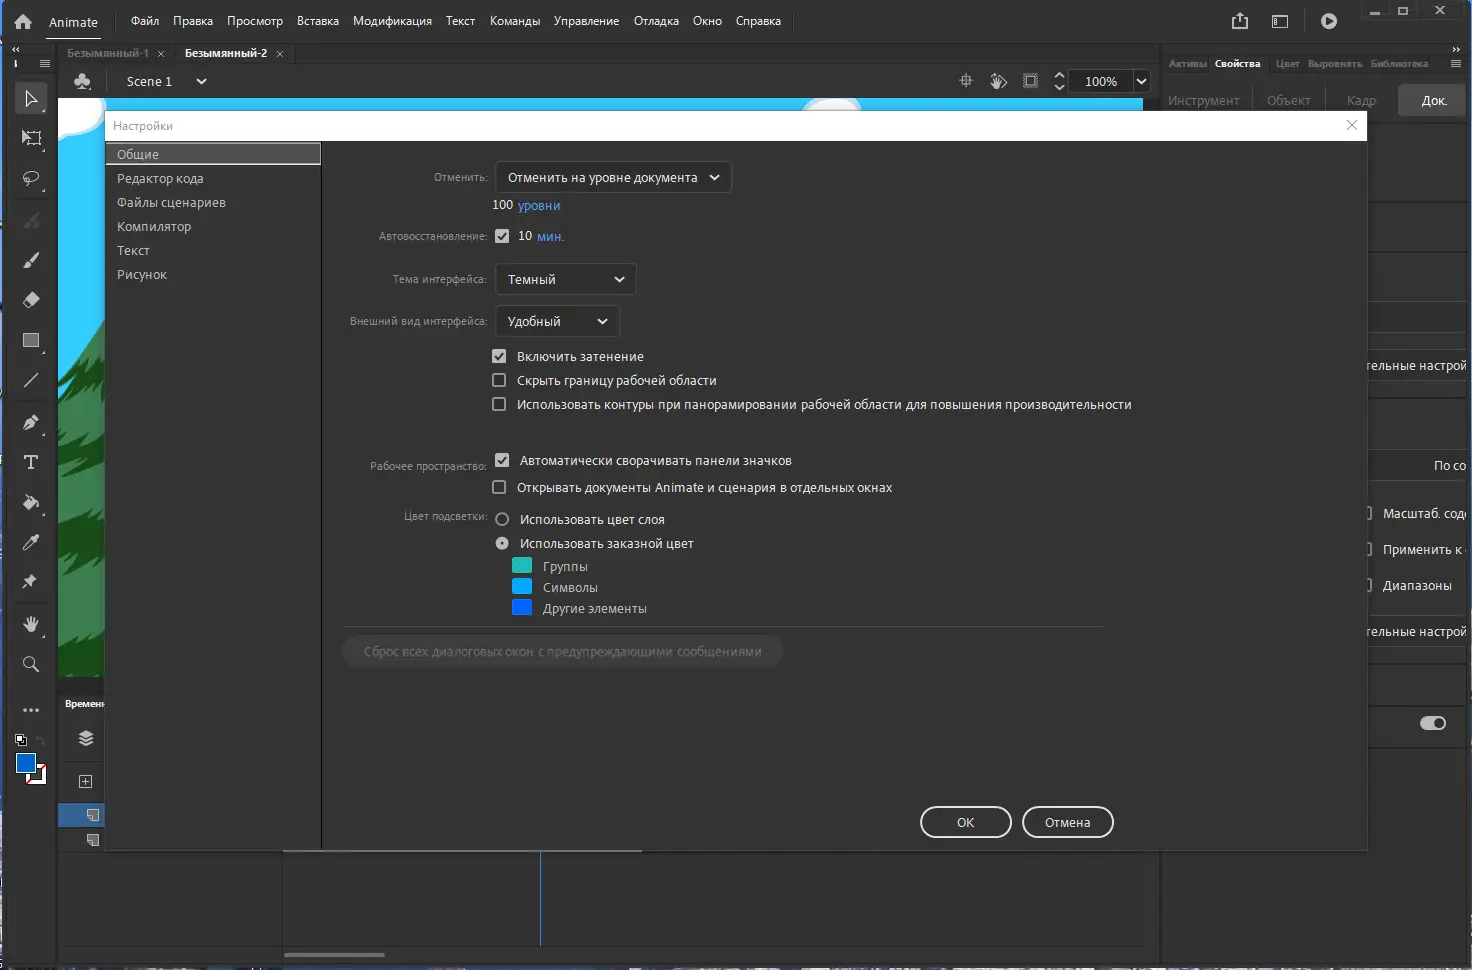Open the 'Управление' menu
Screen dimensions: 1472x970
pos(586,21)
